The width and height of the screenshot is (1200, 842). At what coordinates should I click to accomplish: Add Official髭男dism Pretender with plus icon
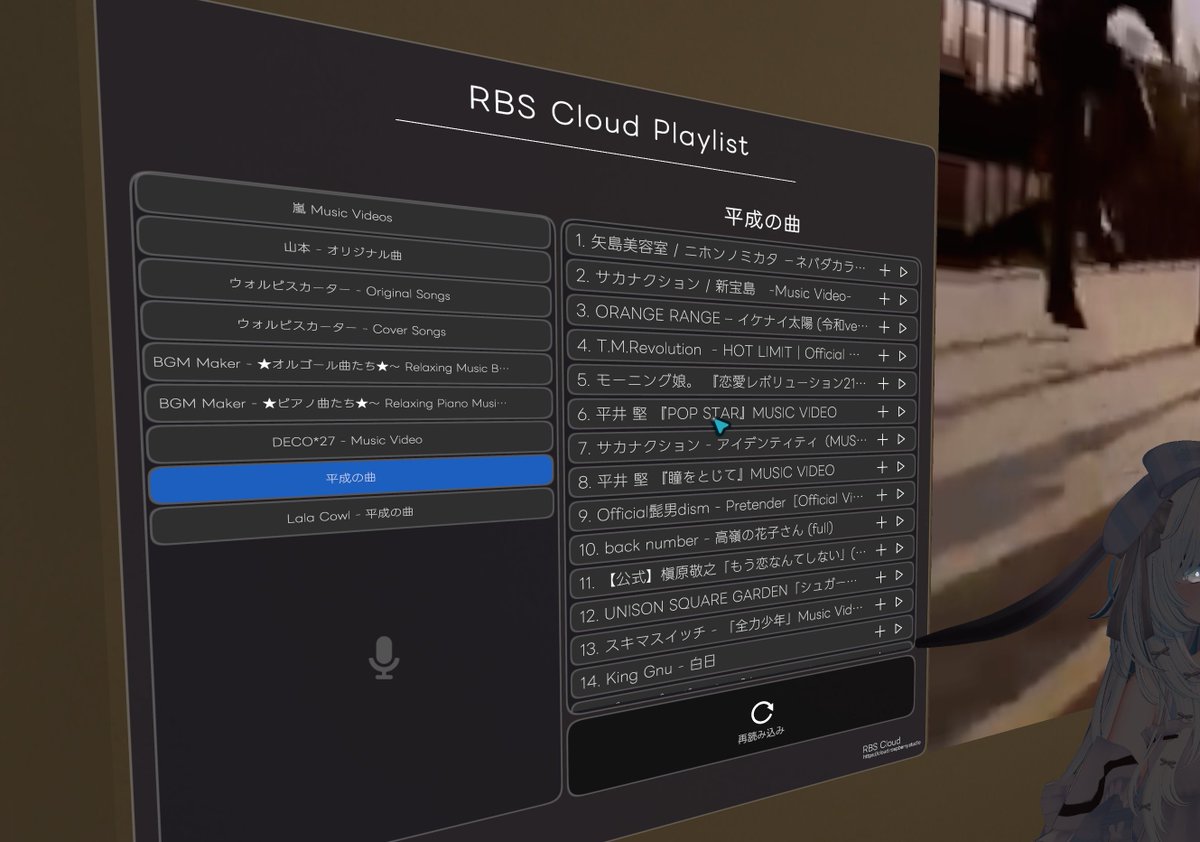883,495
